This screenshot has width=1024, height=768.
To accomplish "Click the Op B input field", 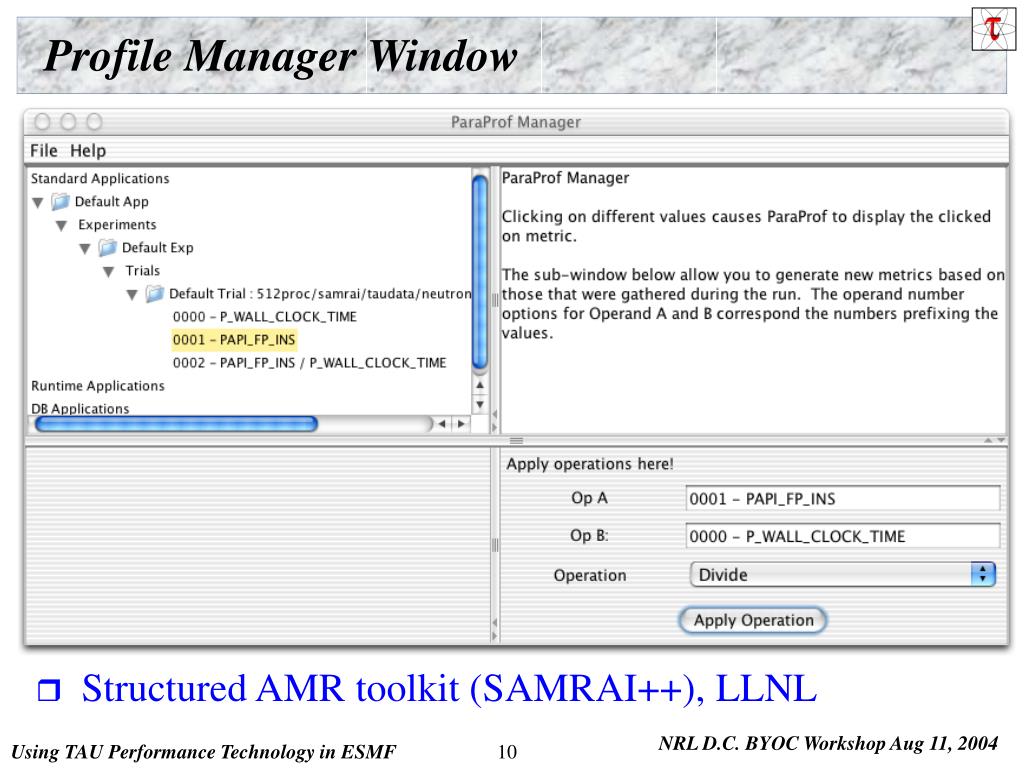I will click(842, 536).
